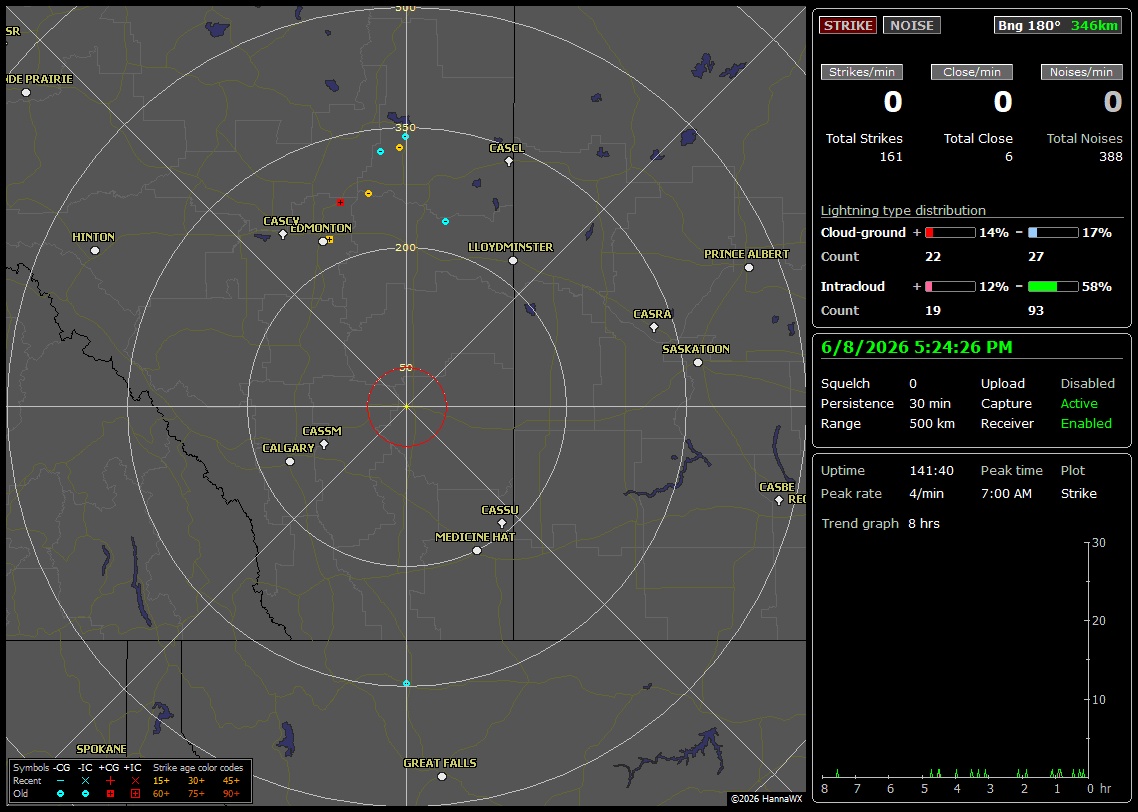Click the Total Close value 6

pyautogui.click(x=1009, y=157)
